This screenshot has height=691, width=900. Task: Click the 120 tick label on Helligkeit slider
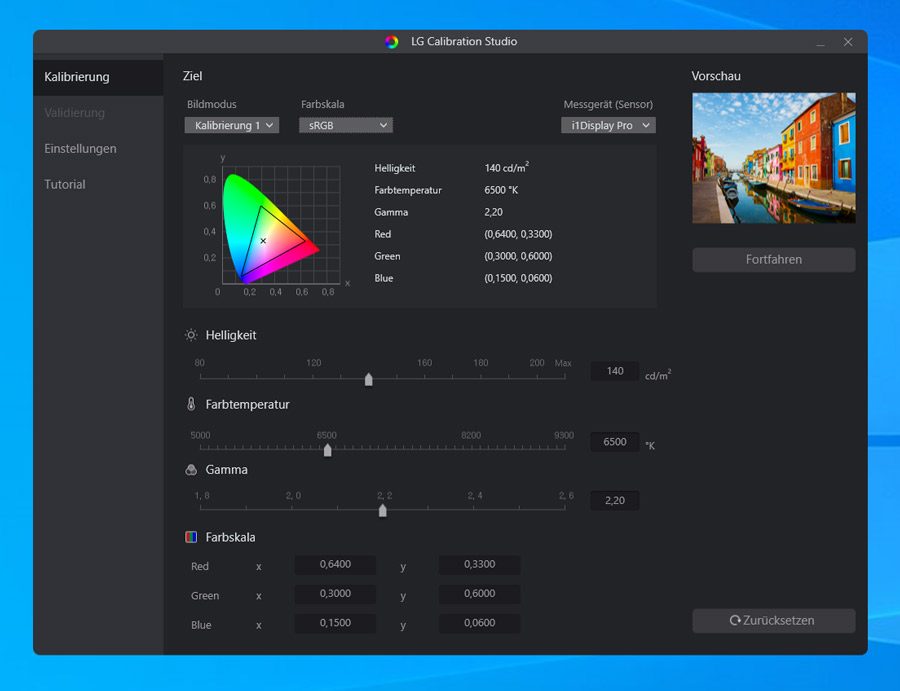pos(313,363)
